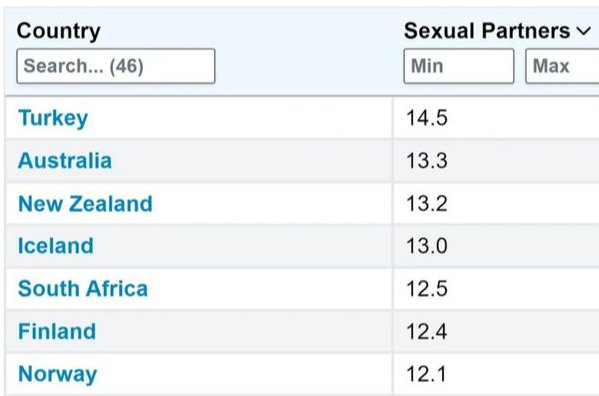Viewport: 599px width, 396px height.
Task: Open the Finland link
Action: [x=57, y=331]
